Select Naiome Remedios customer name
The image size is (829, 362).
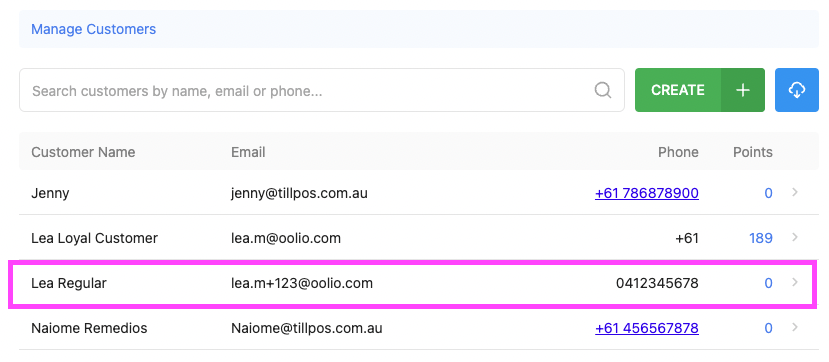(89, 328)
